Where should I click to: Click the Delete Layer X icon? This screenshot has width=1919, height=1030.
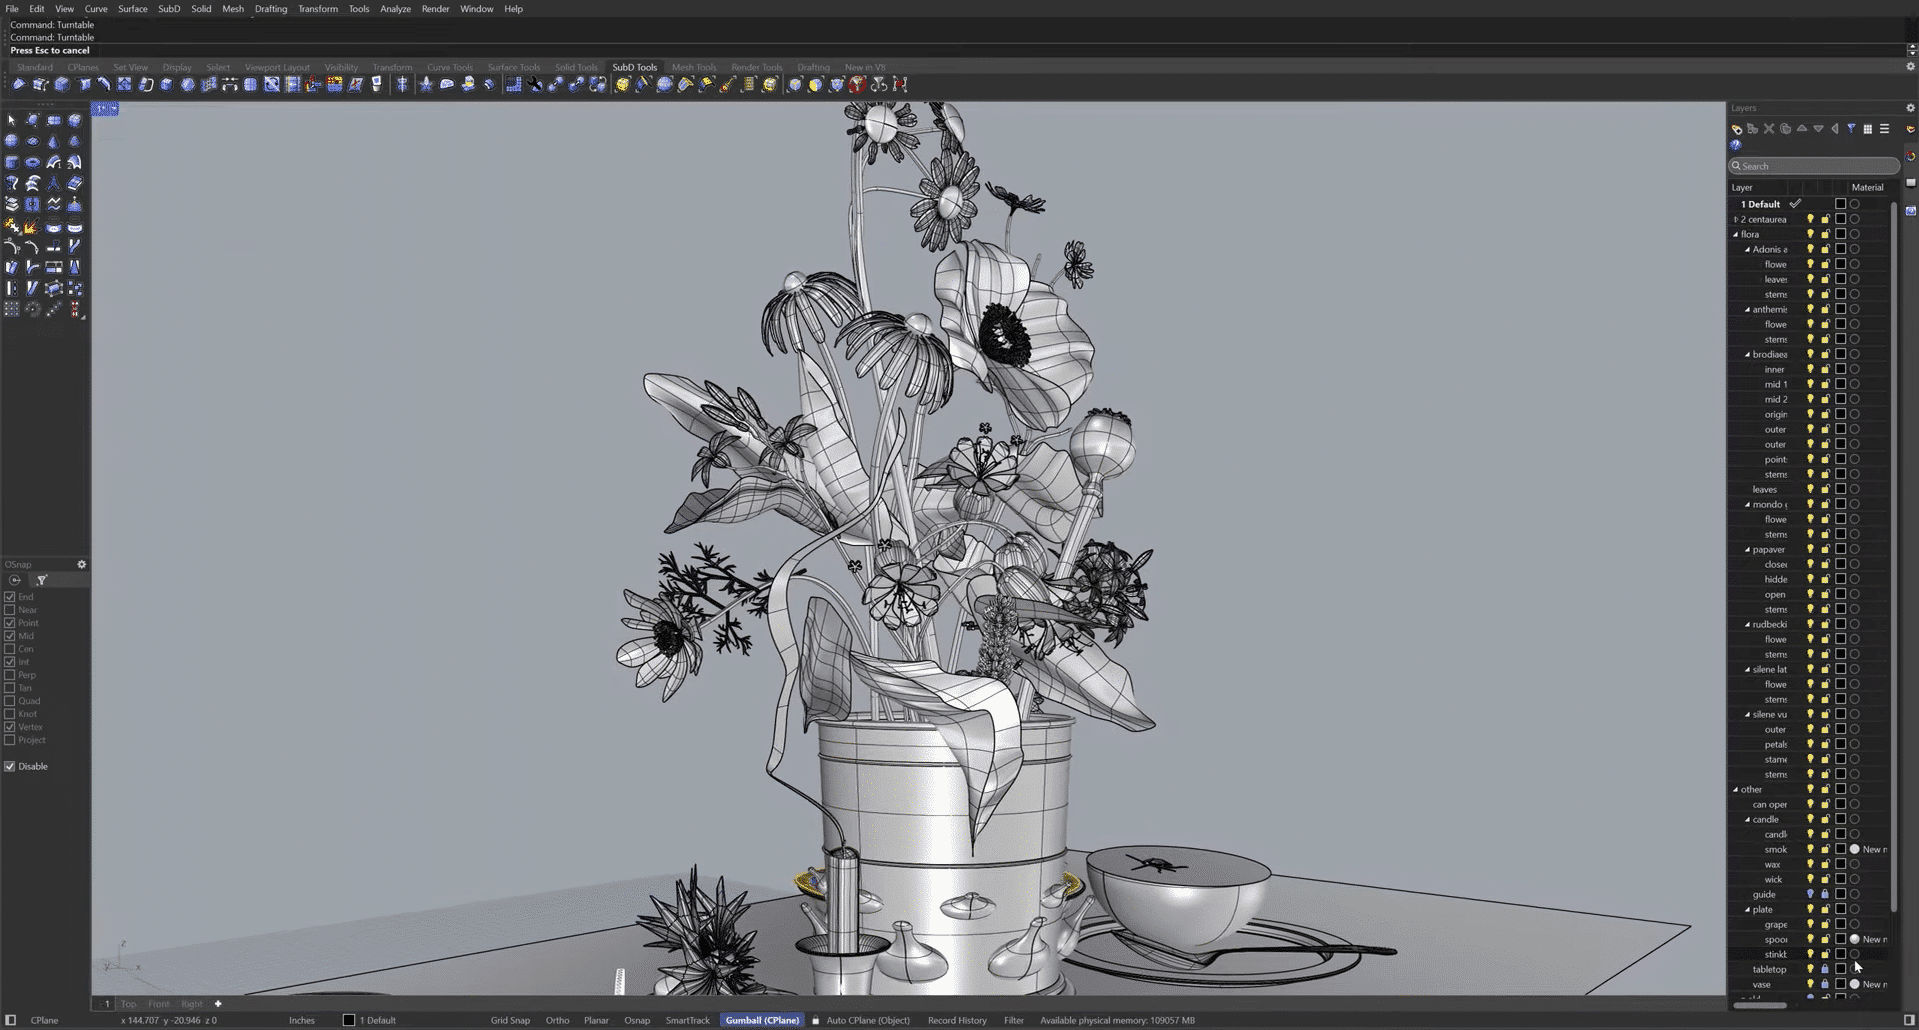[x=1769, y=129]
